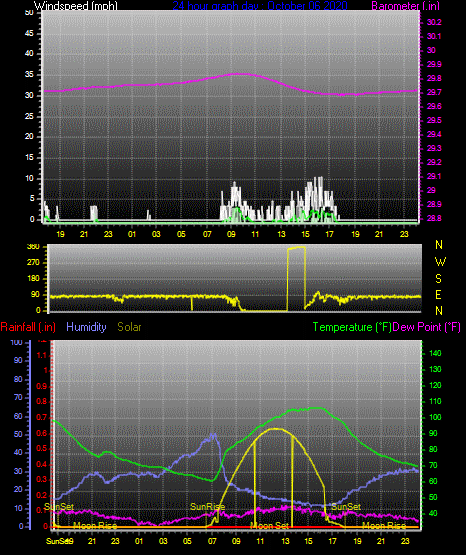Click the 30.2 barometer scale value
Image resolution: width=466 pixels, height=555 pixels.
(434, 22)
